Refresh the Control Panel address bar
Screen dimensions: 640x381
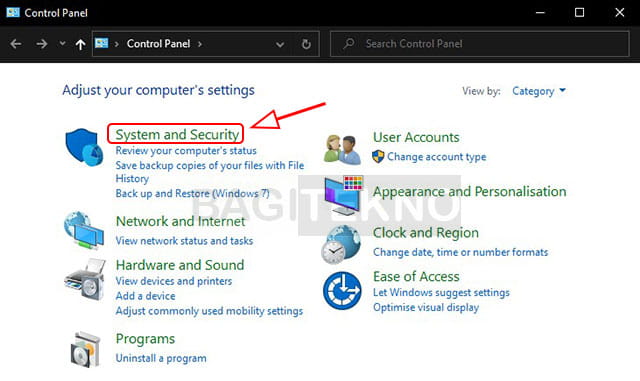tap(306, 44)
